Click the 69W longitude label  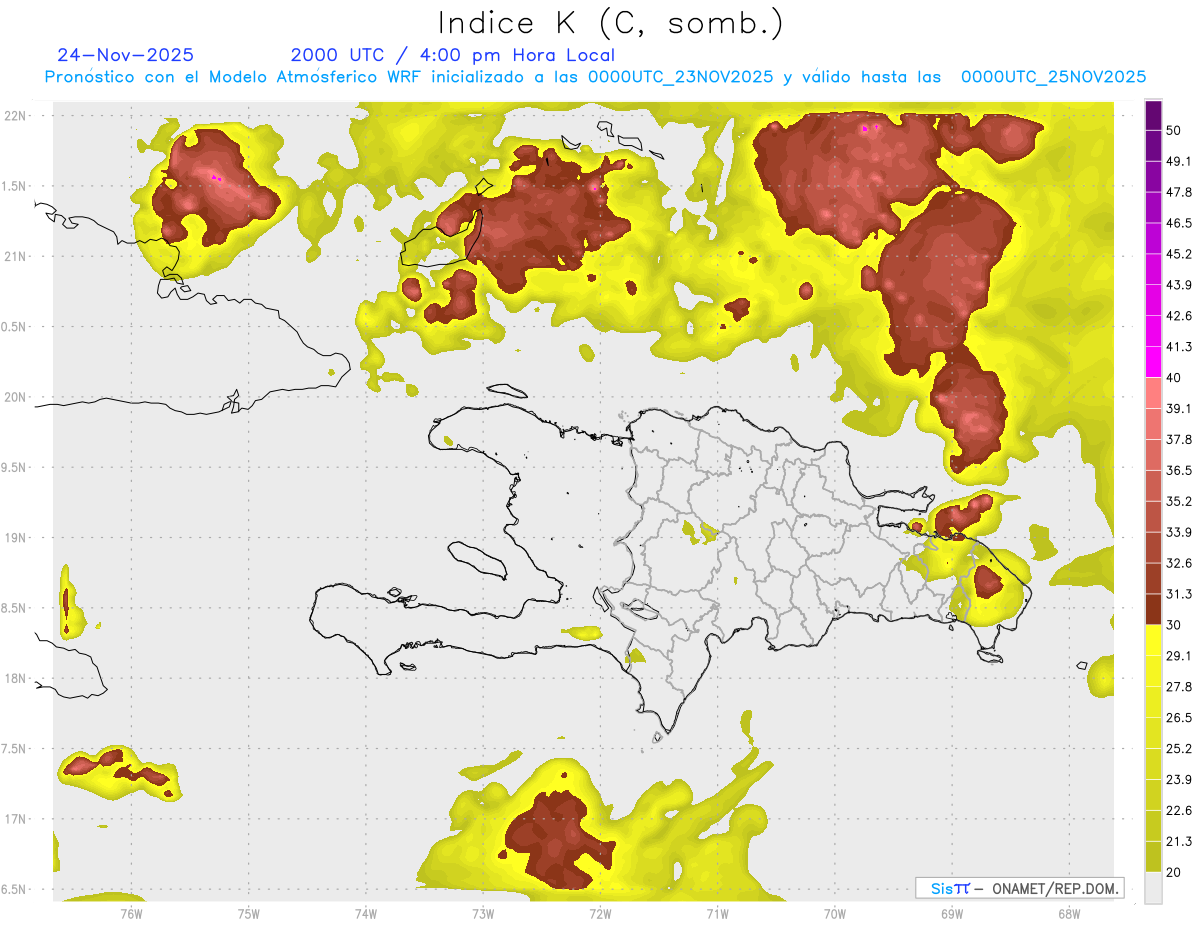(x=951, y=913)
